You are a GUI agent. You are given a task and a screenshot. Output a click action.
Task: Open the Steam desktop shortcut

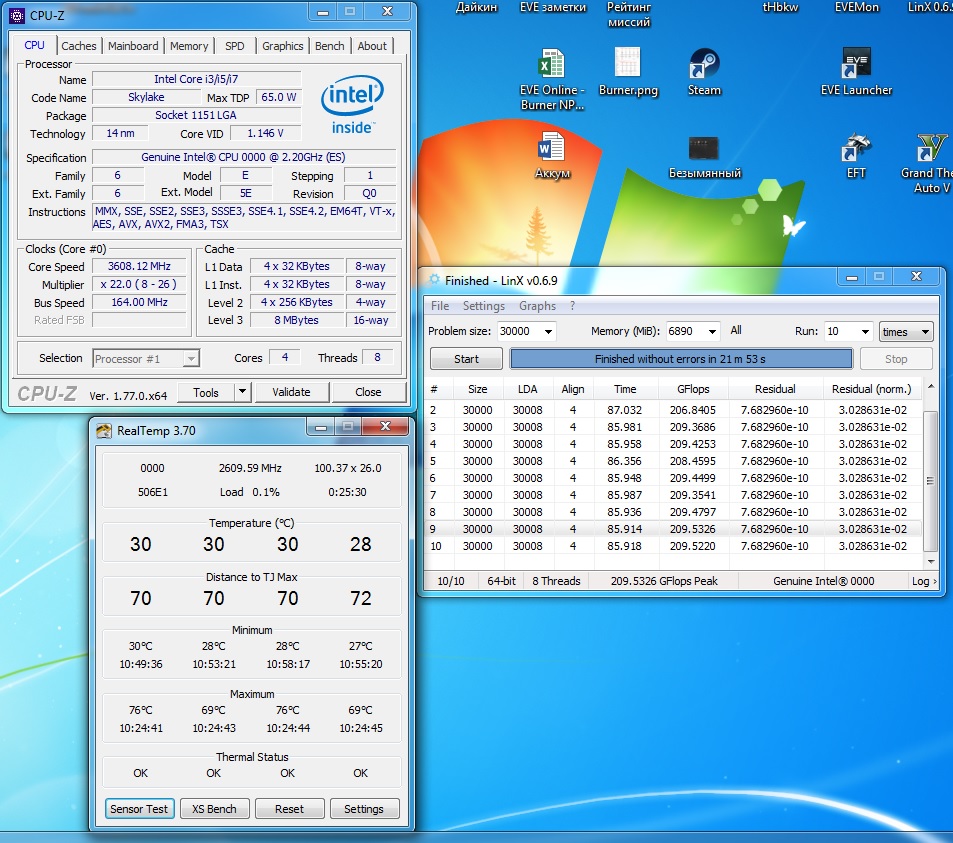click(704, 66)
